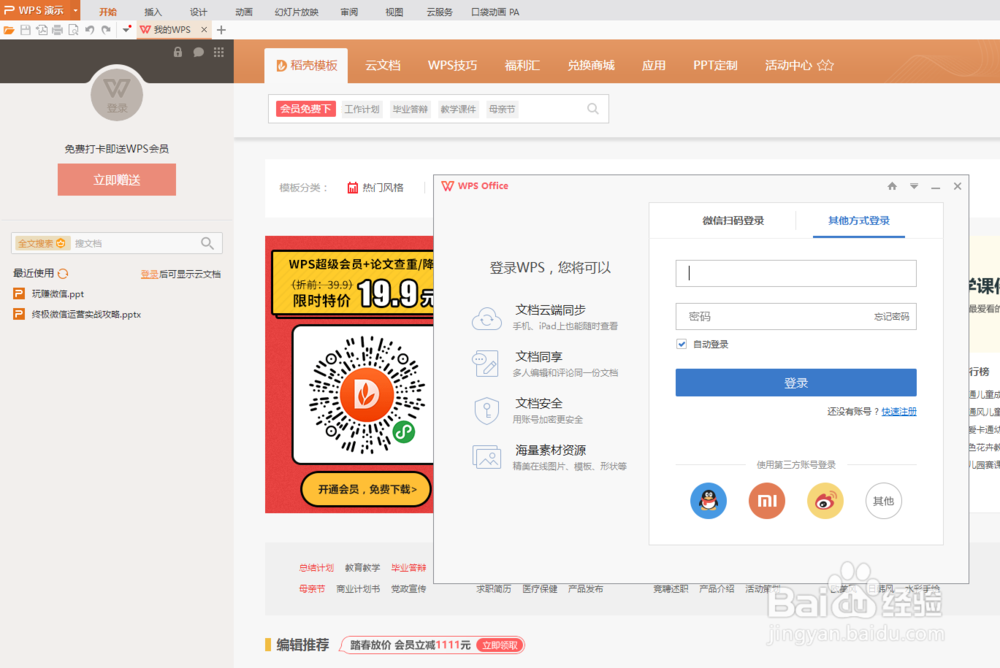Click the refresh icon beside 最近使用

63,274
